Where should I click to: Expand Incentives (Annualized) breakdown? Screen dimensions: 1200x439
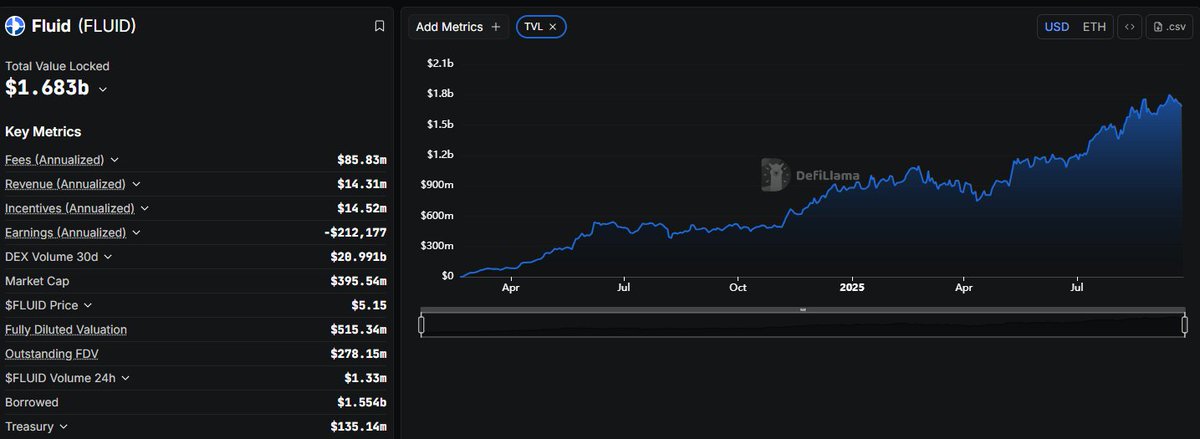click(144, 208)
